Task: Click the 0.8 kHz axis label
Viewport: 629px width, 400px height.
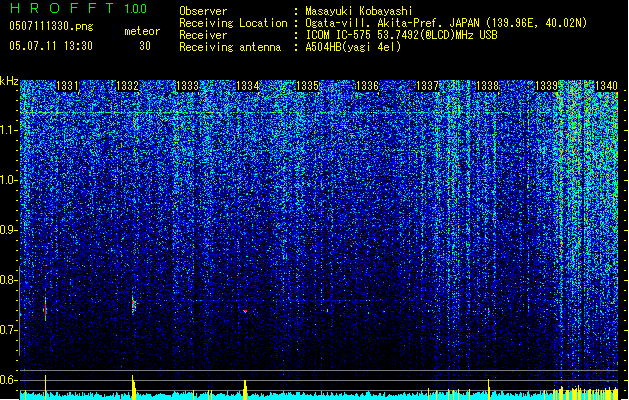Action: (x=8, y=280)
